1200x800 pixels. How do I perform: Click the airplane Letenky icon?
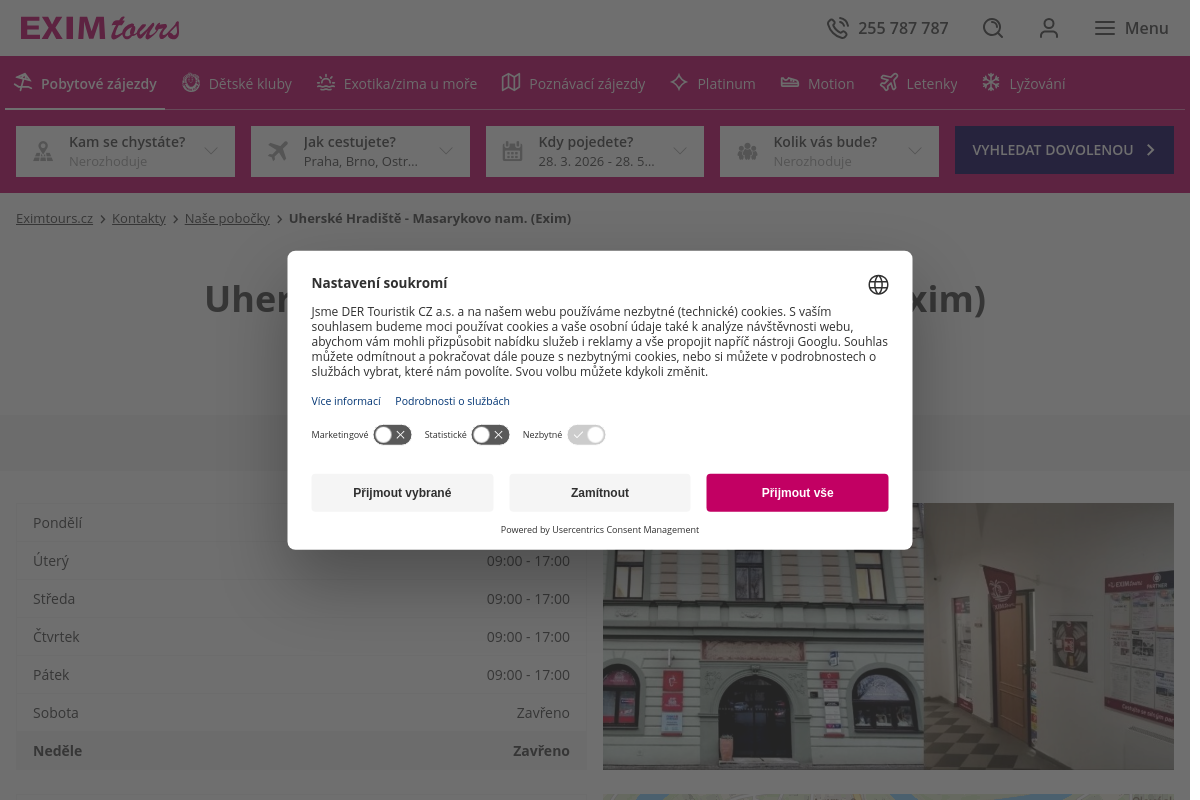click(889, 83)
